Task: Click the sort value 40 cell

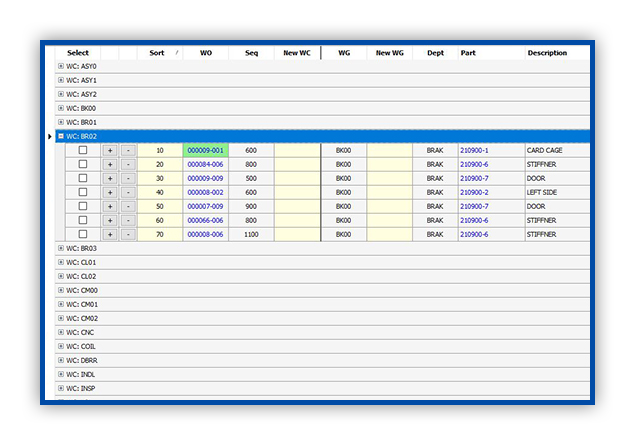Action: 160,192
